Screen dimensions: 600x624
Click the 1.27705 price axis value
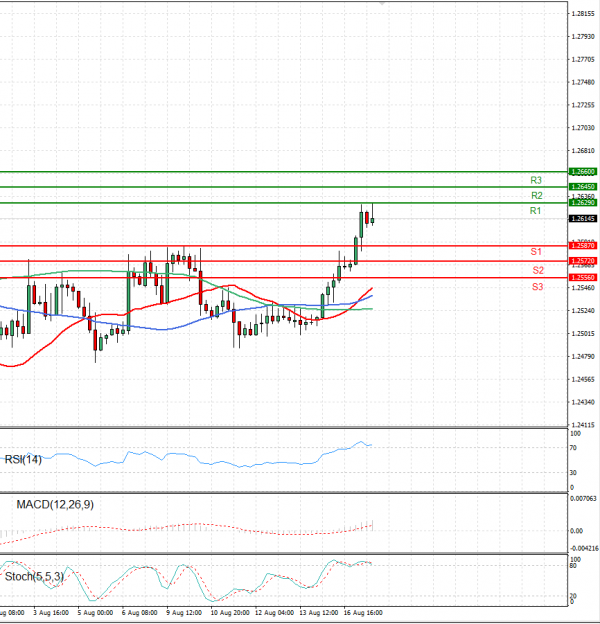tap(583, 59)
